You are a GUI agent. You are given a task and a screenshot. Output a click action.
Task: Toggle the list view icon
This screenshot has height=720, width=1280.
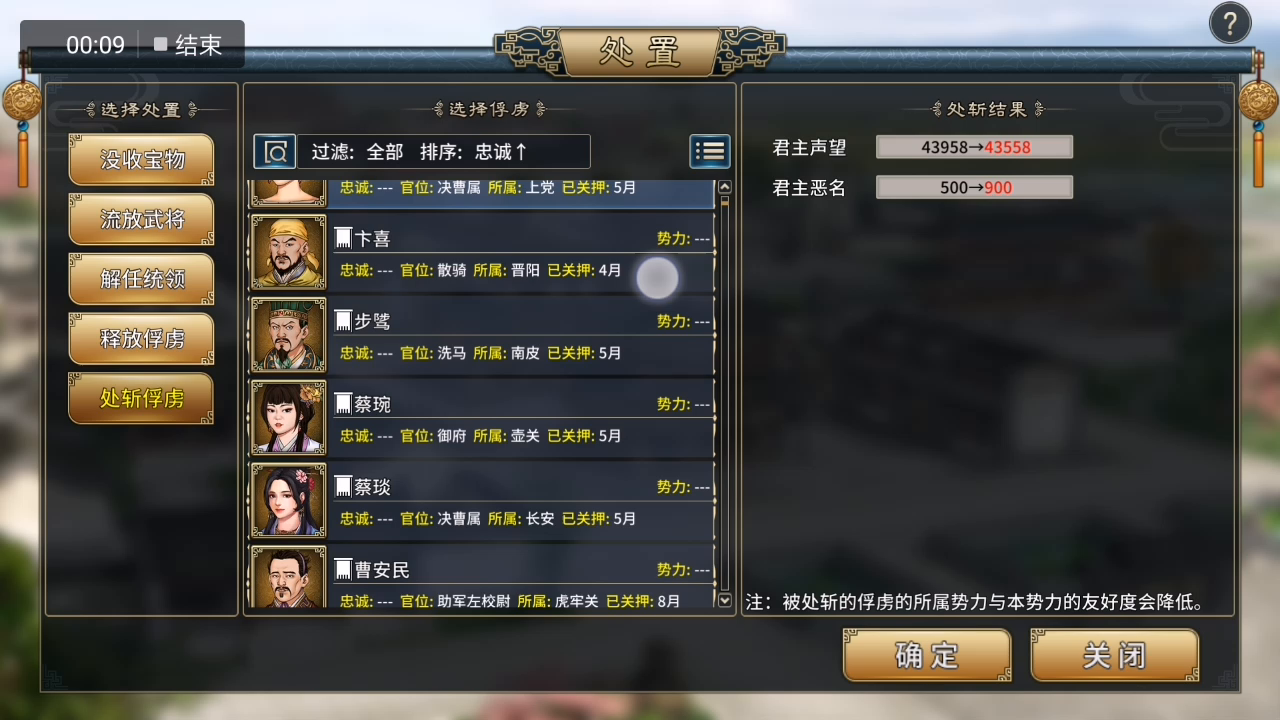tap(710, 152)
